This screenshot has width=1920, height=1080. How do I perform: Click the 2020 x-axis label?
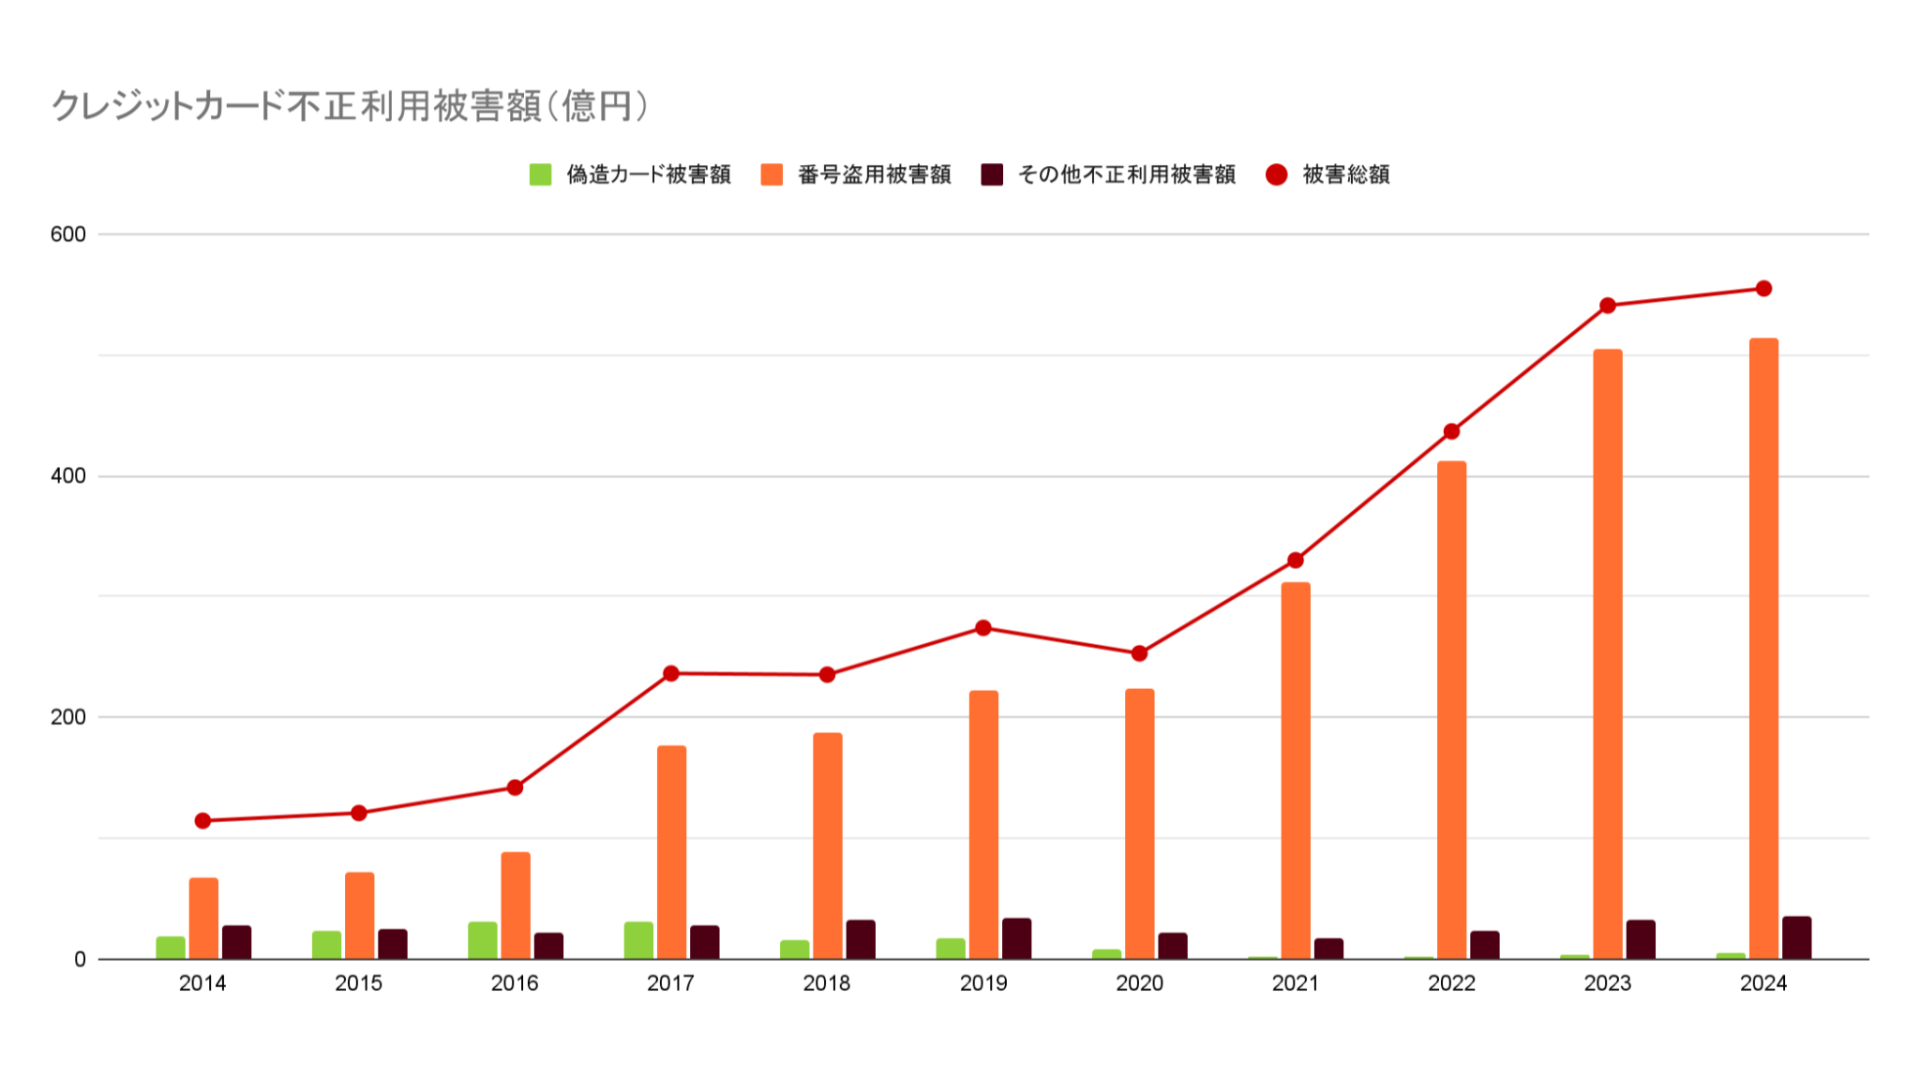pyautogui.click(x=1139, y=984)
